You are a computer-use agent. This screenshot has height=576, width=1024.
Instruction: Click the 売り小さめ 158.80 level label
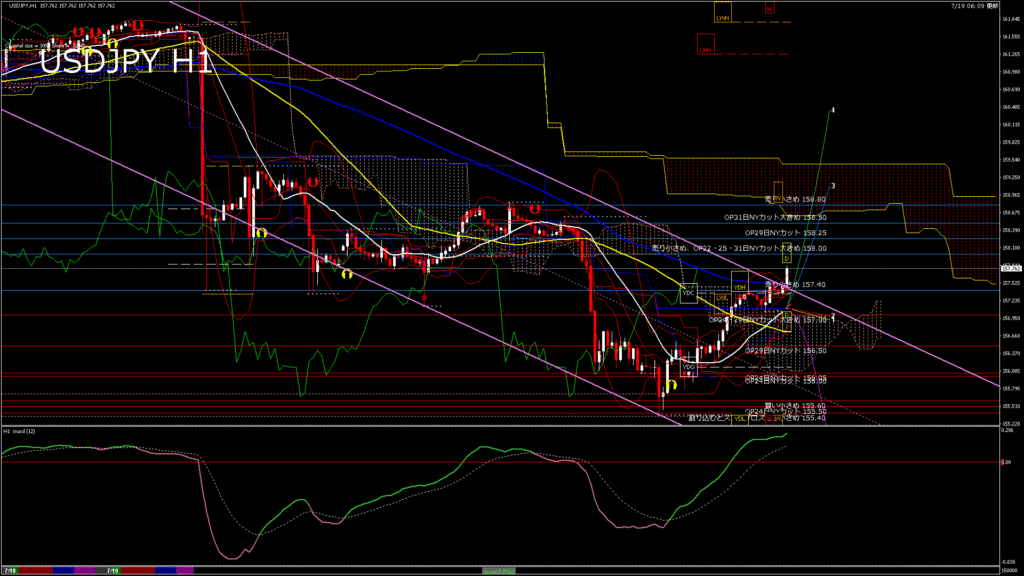click(x=795, y=199)
